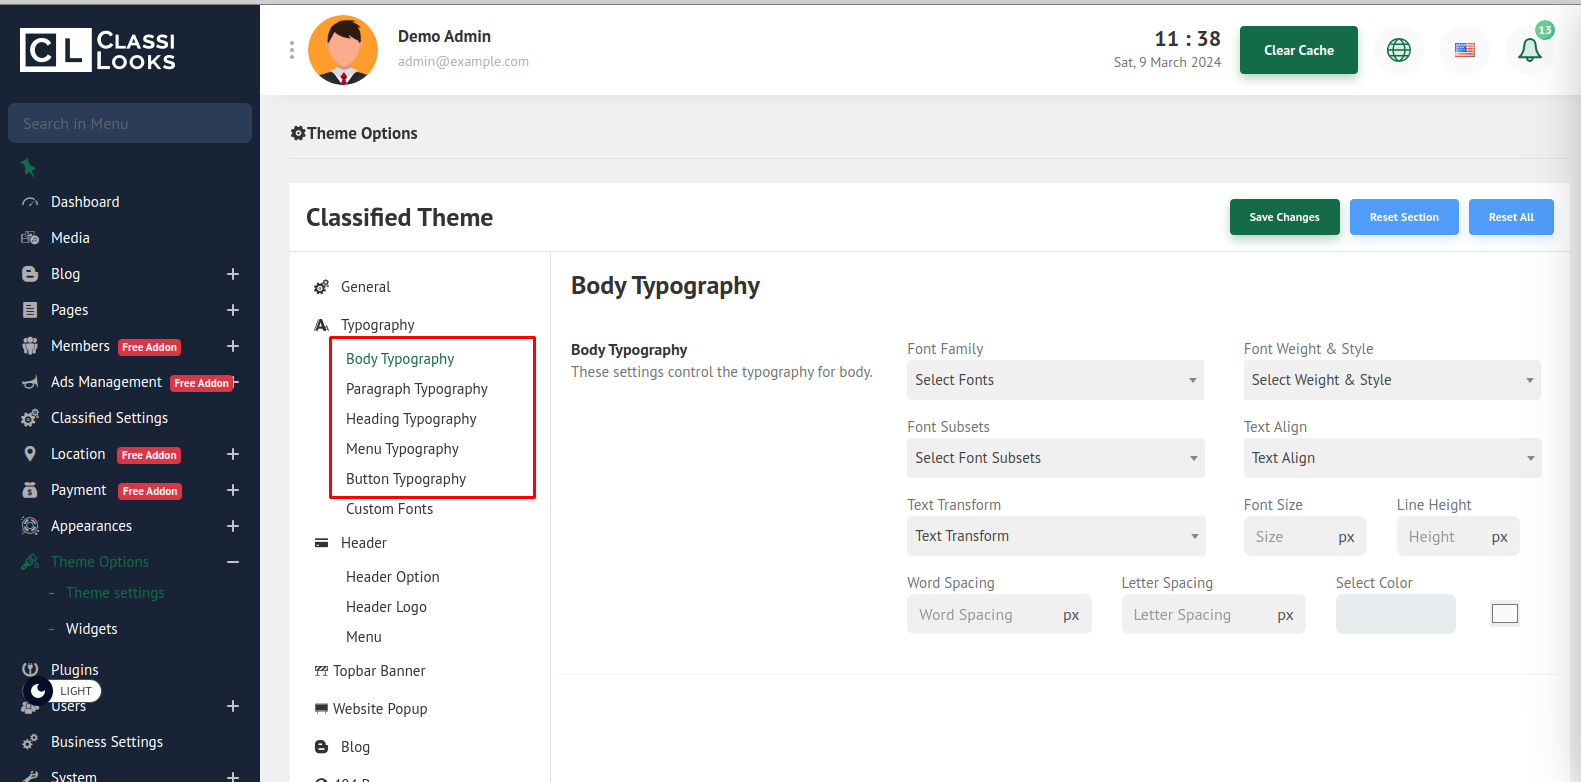Open the US flag language selector
The image size is (1581, 782).
point(1464,50)
